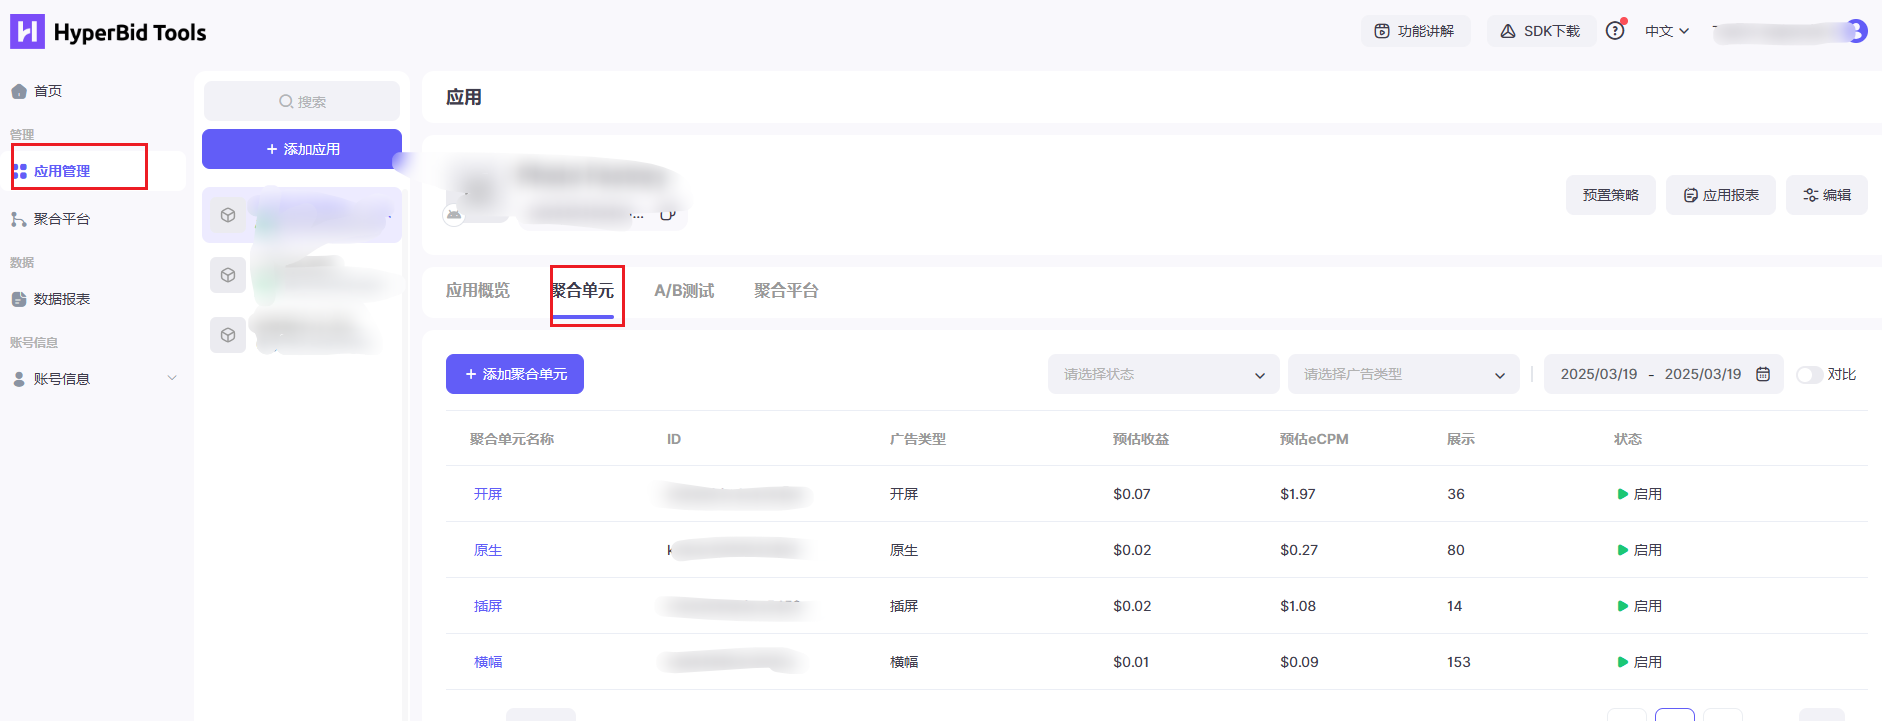Open 数据报表 in sidebar
1882x721 pixels.
point(62,299)
